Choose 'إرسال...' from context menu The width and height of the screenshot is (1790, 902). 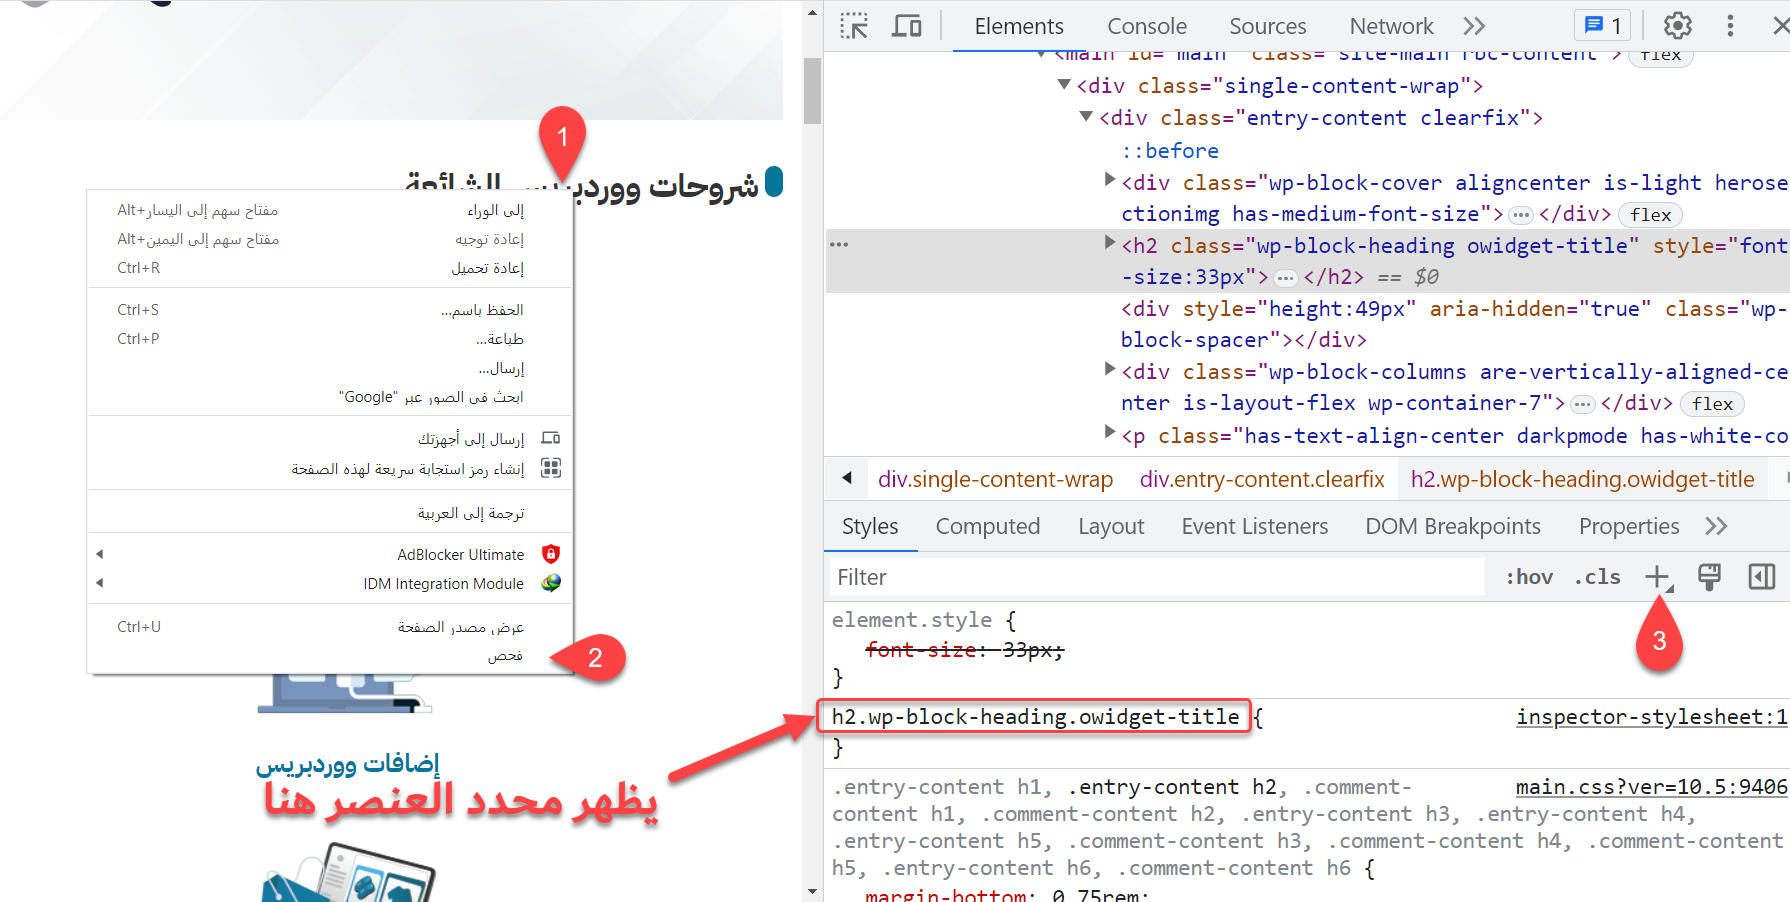click(330, 368)
